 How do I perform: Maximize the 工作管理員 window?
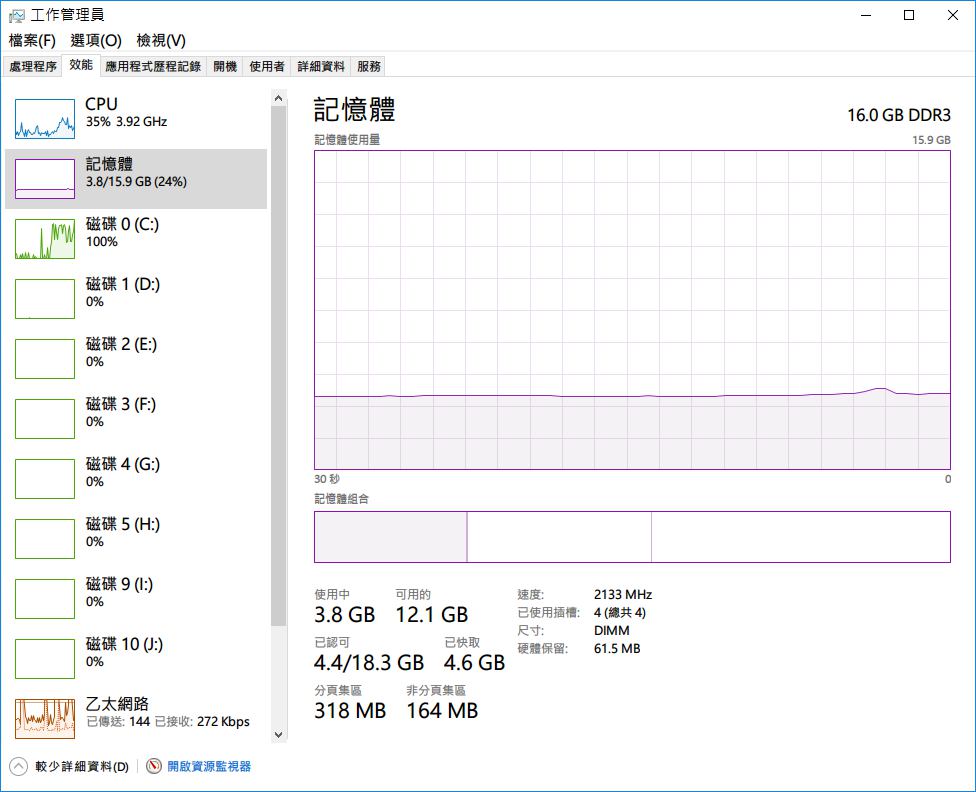pos(909,16)
